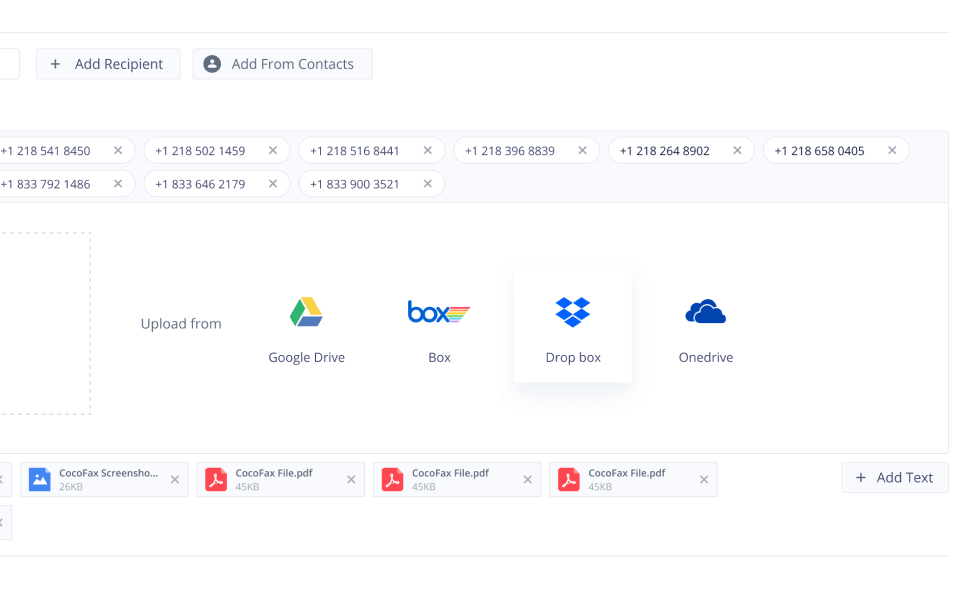Viewport: 960px width, 612px height.
Task: Choose Box as upload source
Action: pos(439,330)
